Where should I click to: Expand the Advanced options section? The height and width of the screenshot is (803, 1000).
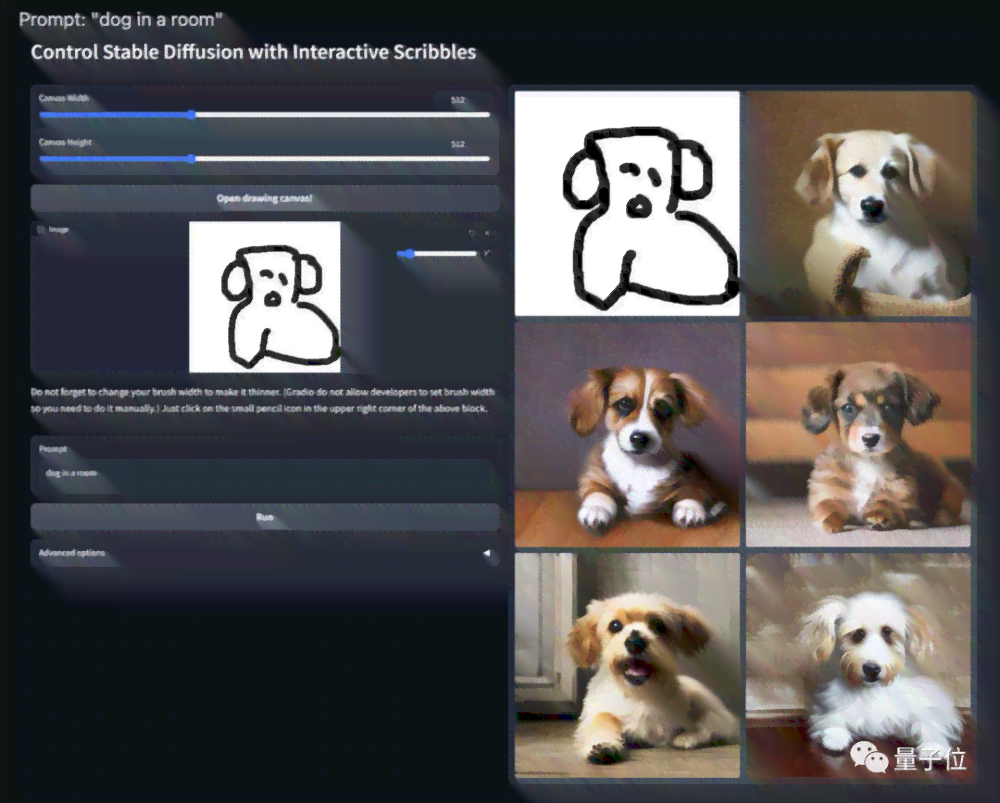[x=265, y=553]
